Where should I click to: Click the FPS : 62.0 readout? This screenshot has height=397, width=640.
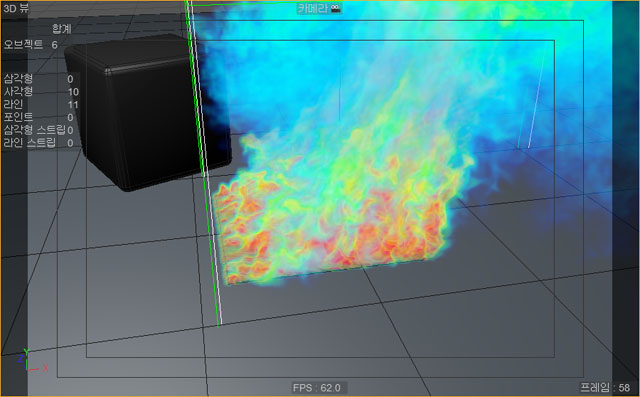317,388
